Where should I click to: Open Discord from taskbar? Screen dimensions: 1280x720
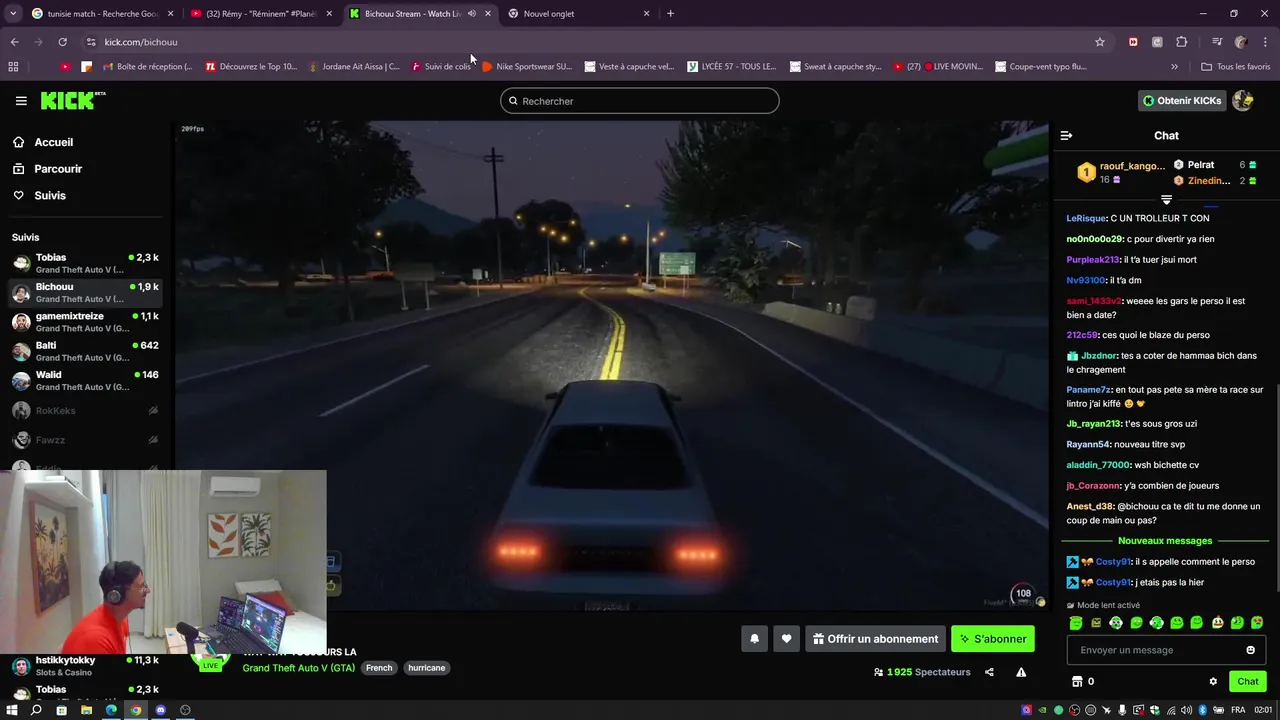[160, 710]
